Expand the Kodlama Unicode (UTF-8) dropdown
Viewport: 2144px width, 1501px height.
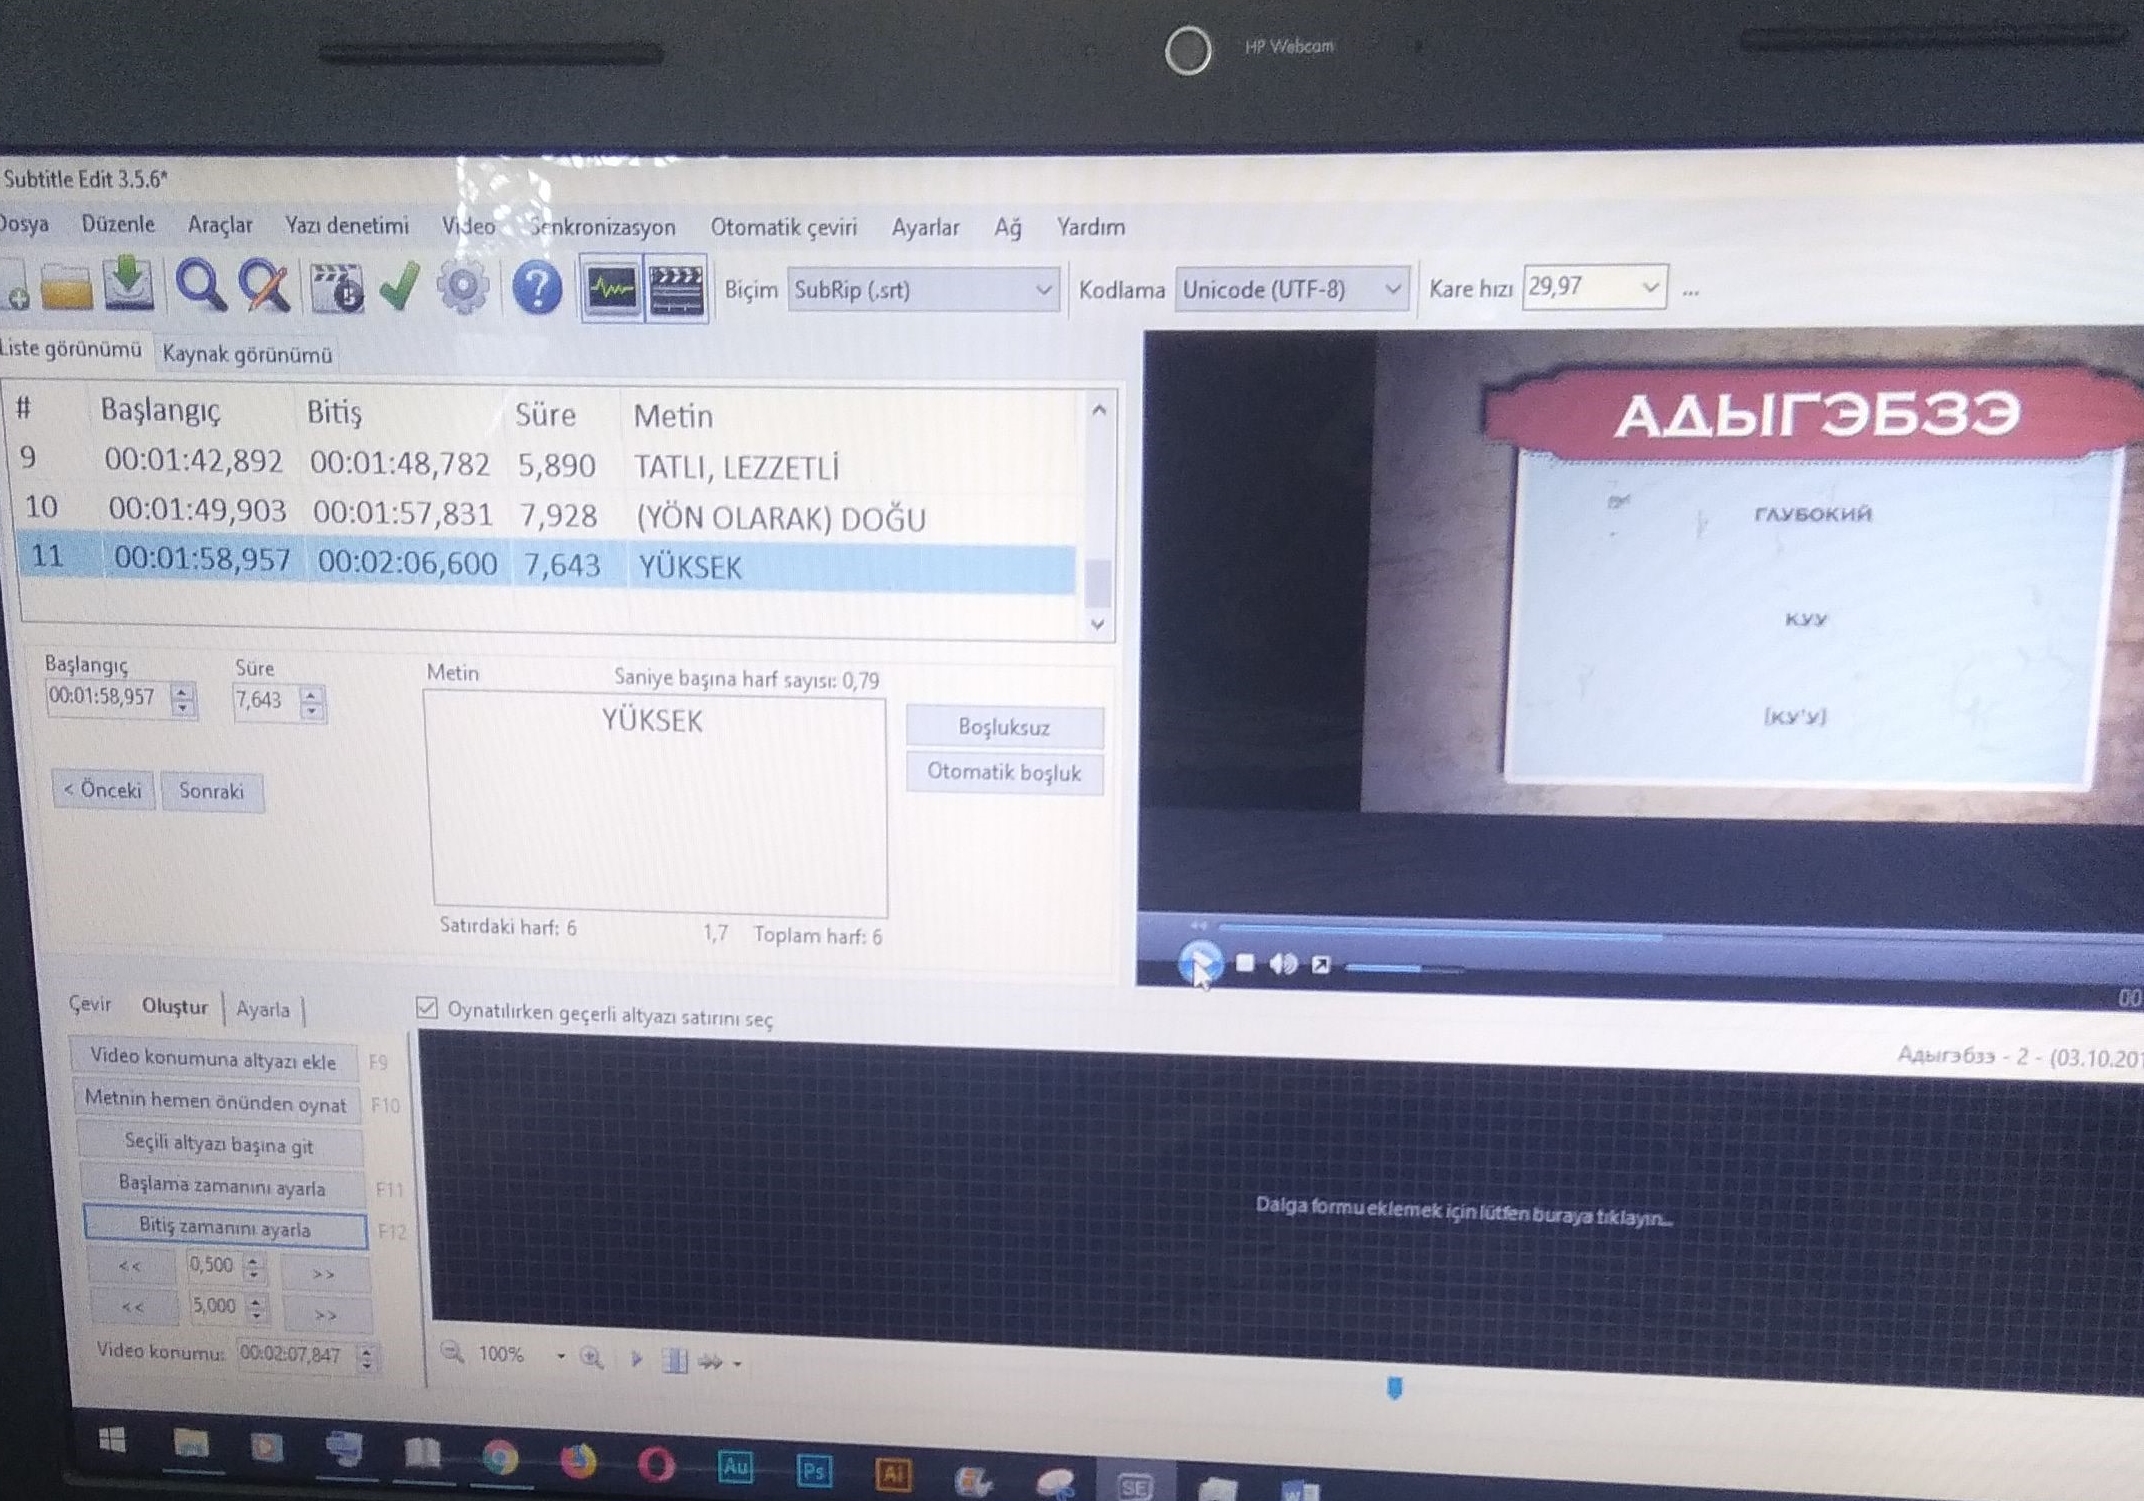1391,289
